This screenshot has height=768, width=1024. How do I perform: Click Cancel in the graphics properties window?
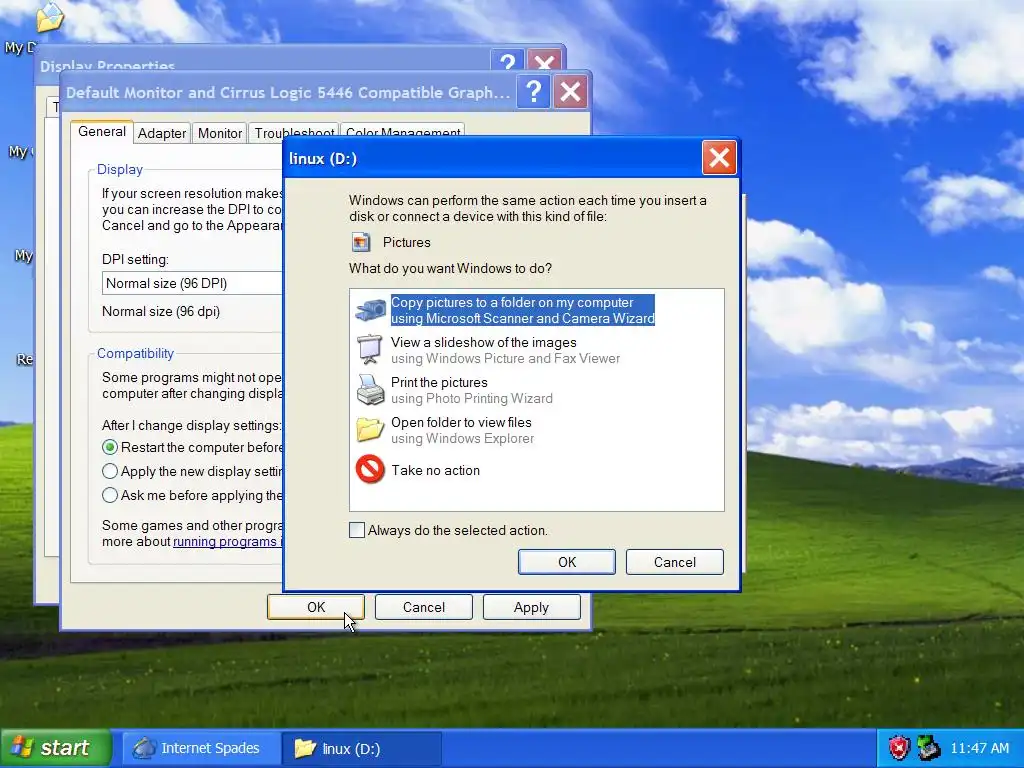(424, 607)
